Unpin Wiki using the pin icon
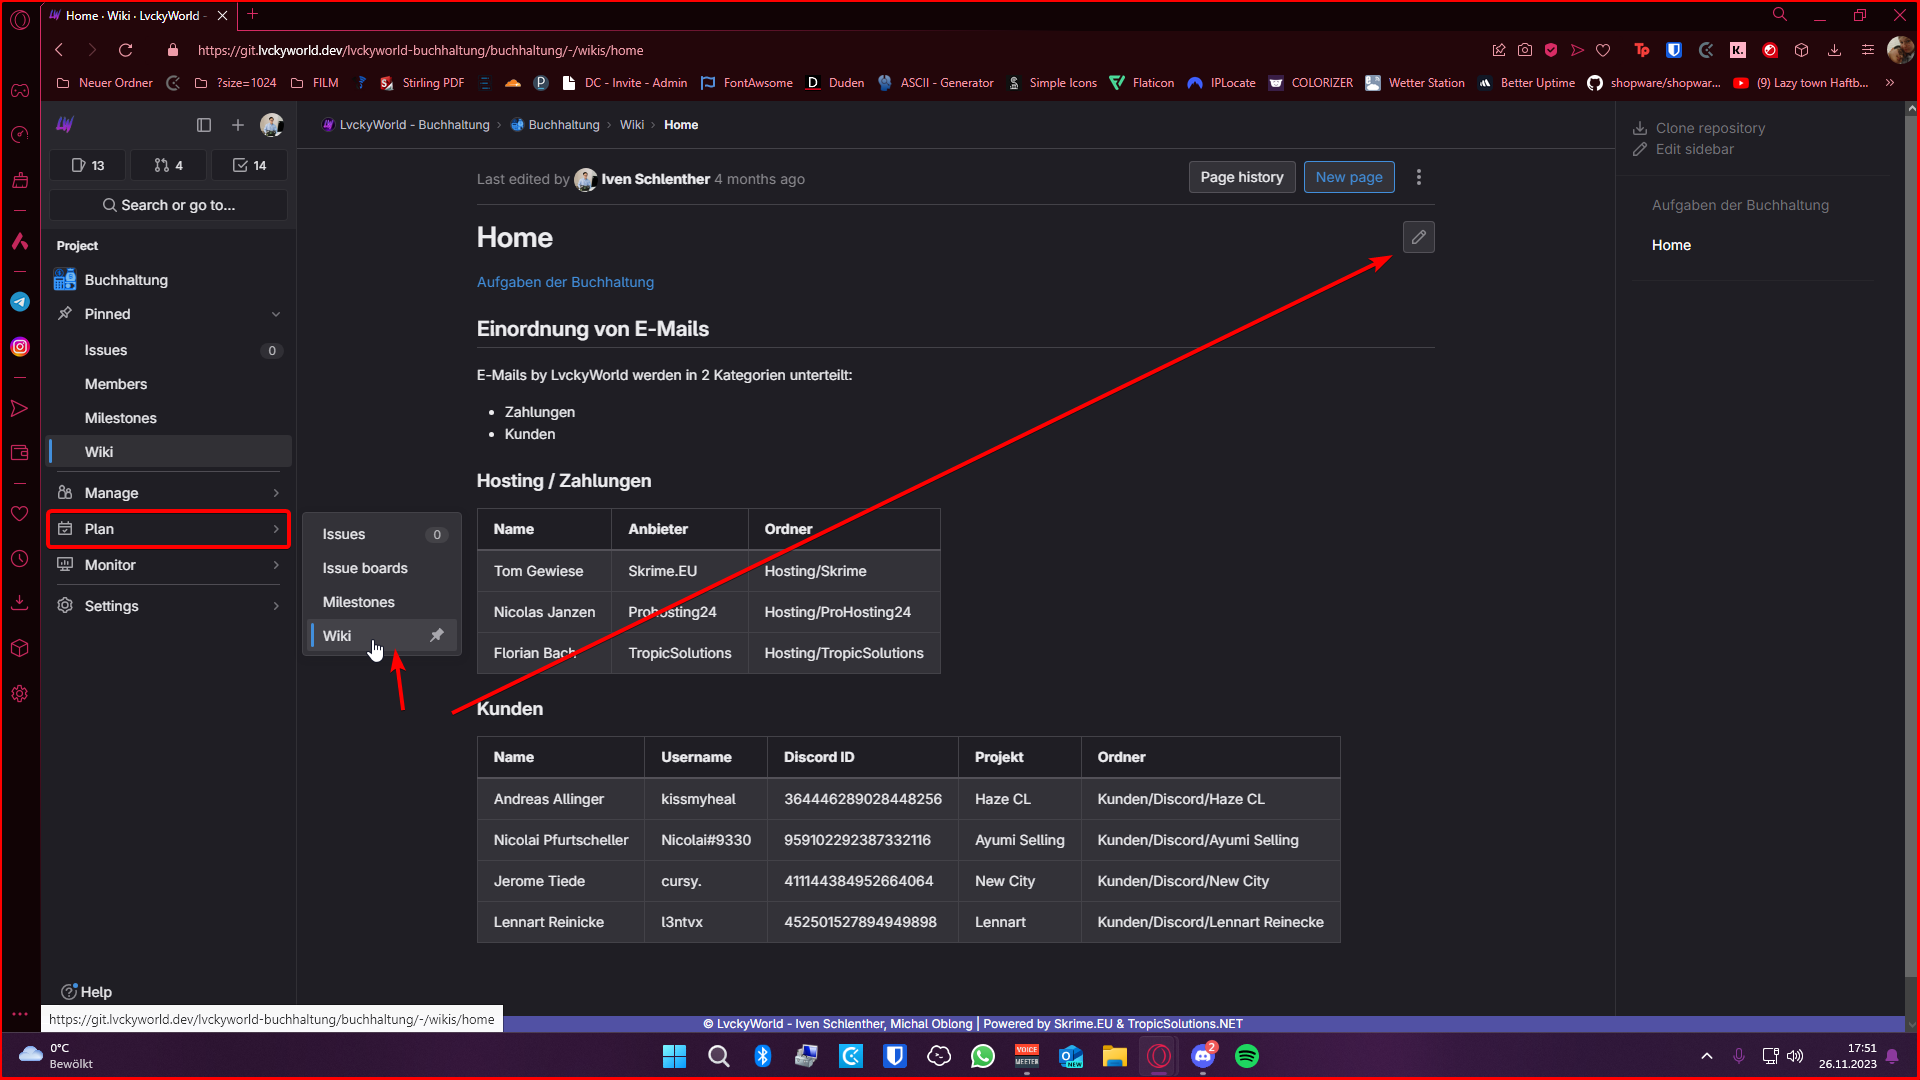Viewport: 1920px width, 1080px height. click(x=437, y=635)
